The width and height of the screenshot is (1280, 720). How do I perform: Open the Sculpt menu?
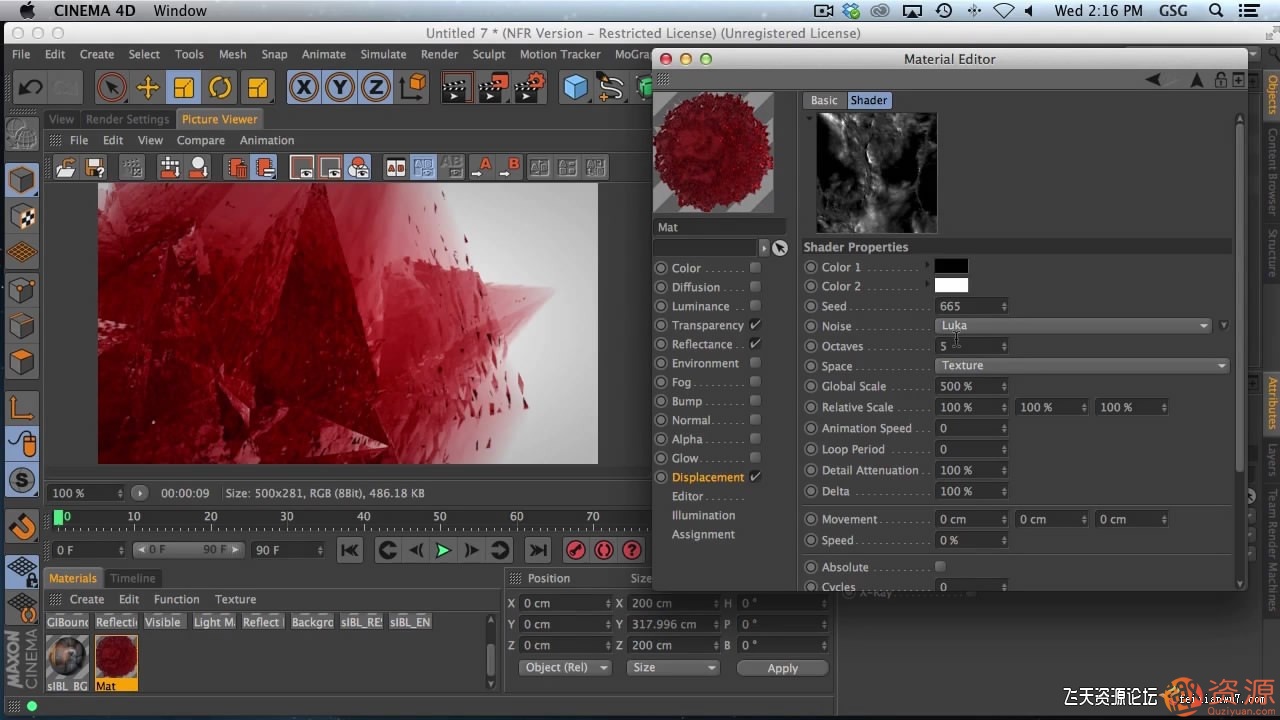489,54
